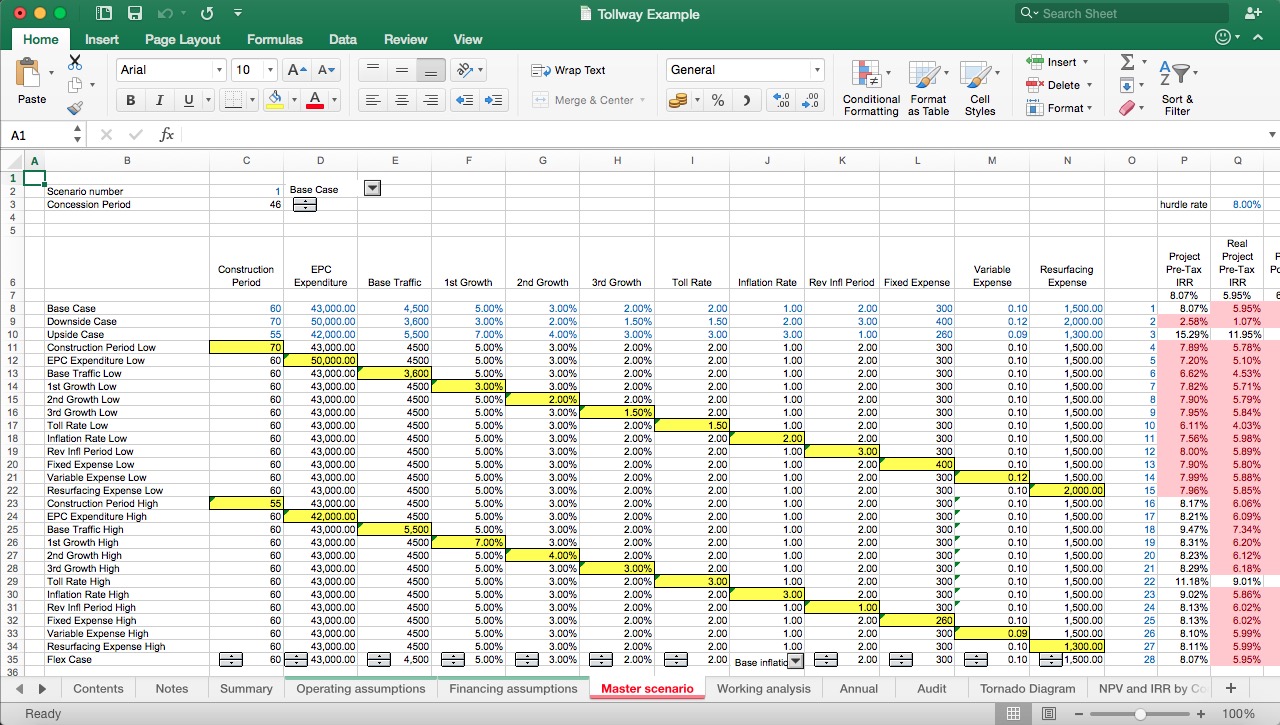This screenshot has width=1280, height=725.
Task: Toggle Italic formatting
Action: (159, 100)
